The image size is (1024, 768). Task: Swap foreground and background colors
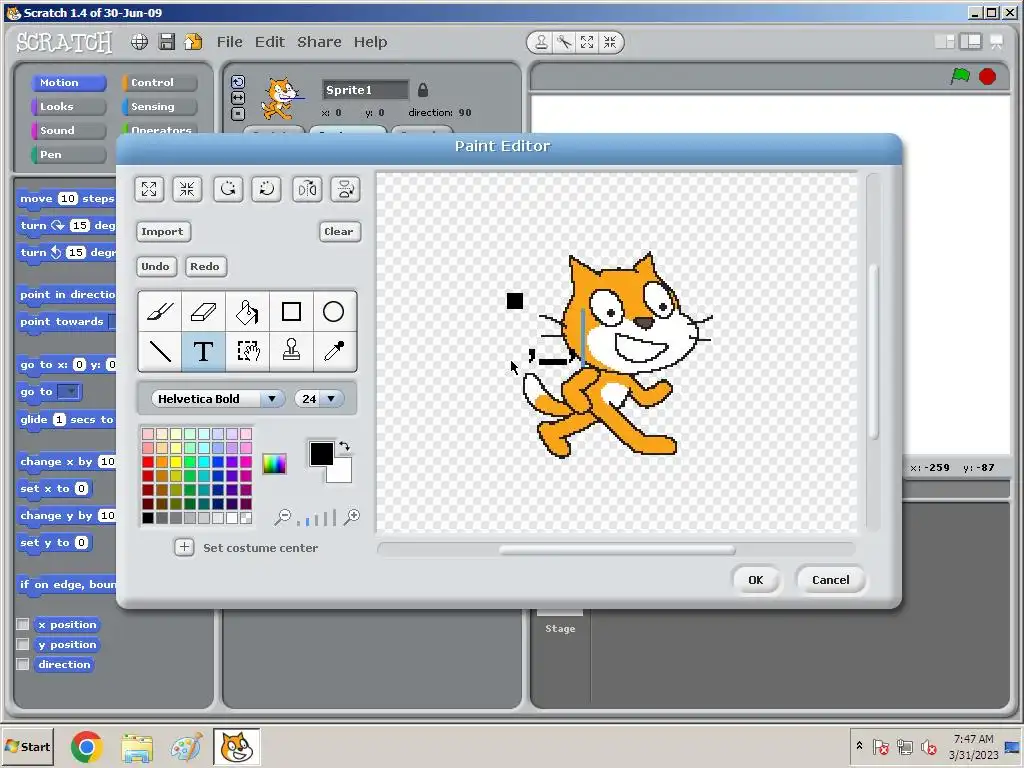click(344, 446)
